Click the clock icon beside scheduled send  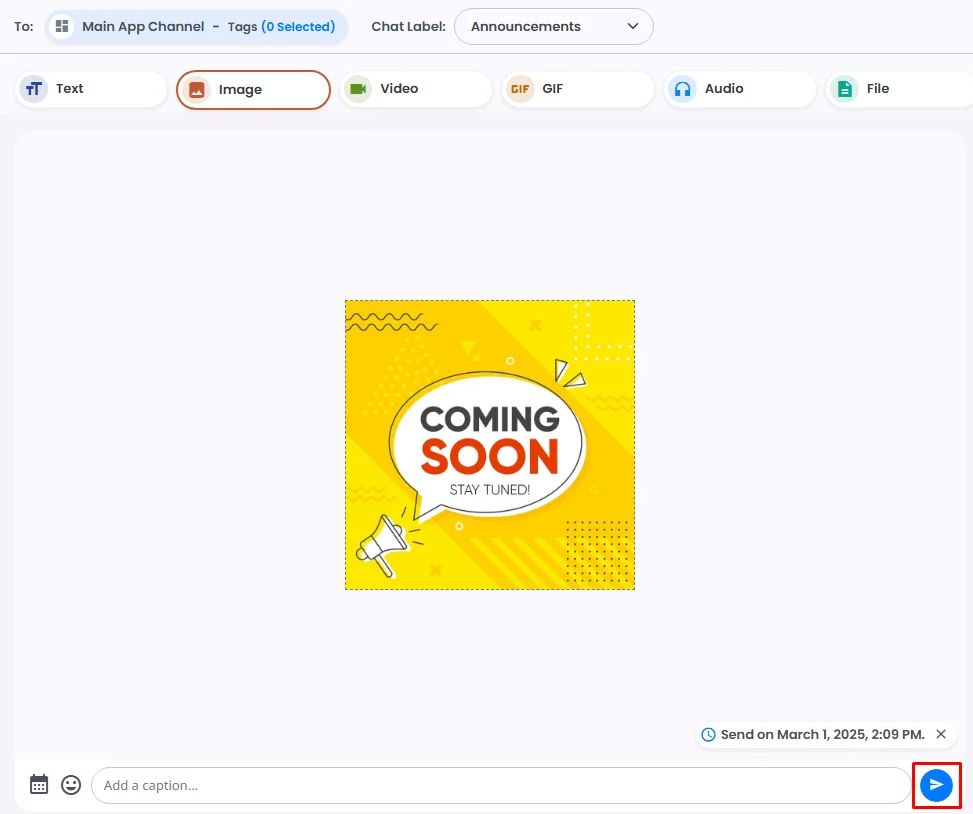708,735
